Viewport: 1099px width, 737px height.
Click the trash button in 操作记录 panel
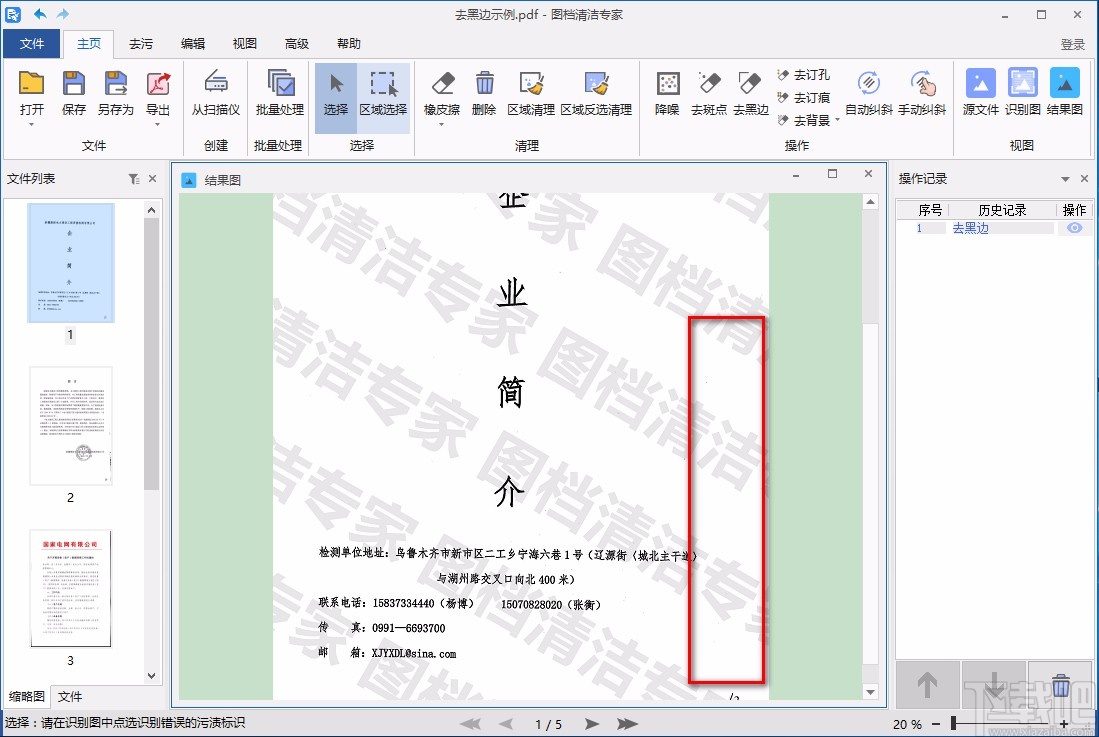(x=1061, y=685)
